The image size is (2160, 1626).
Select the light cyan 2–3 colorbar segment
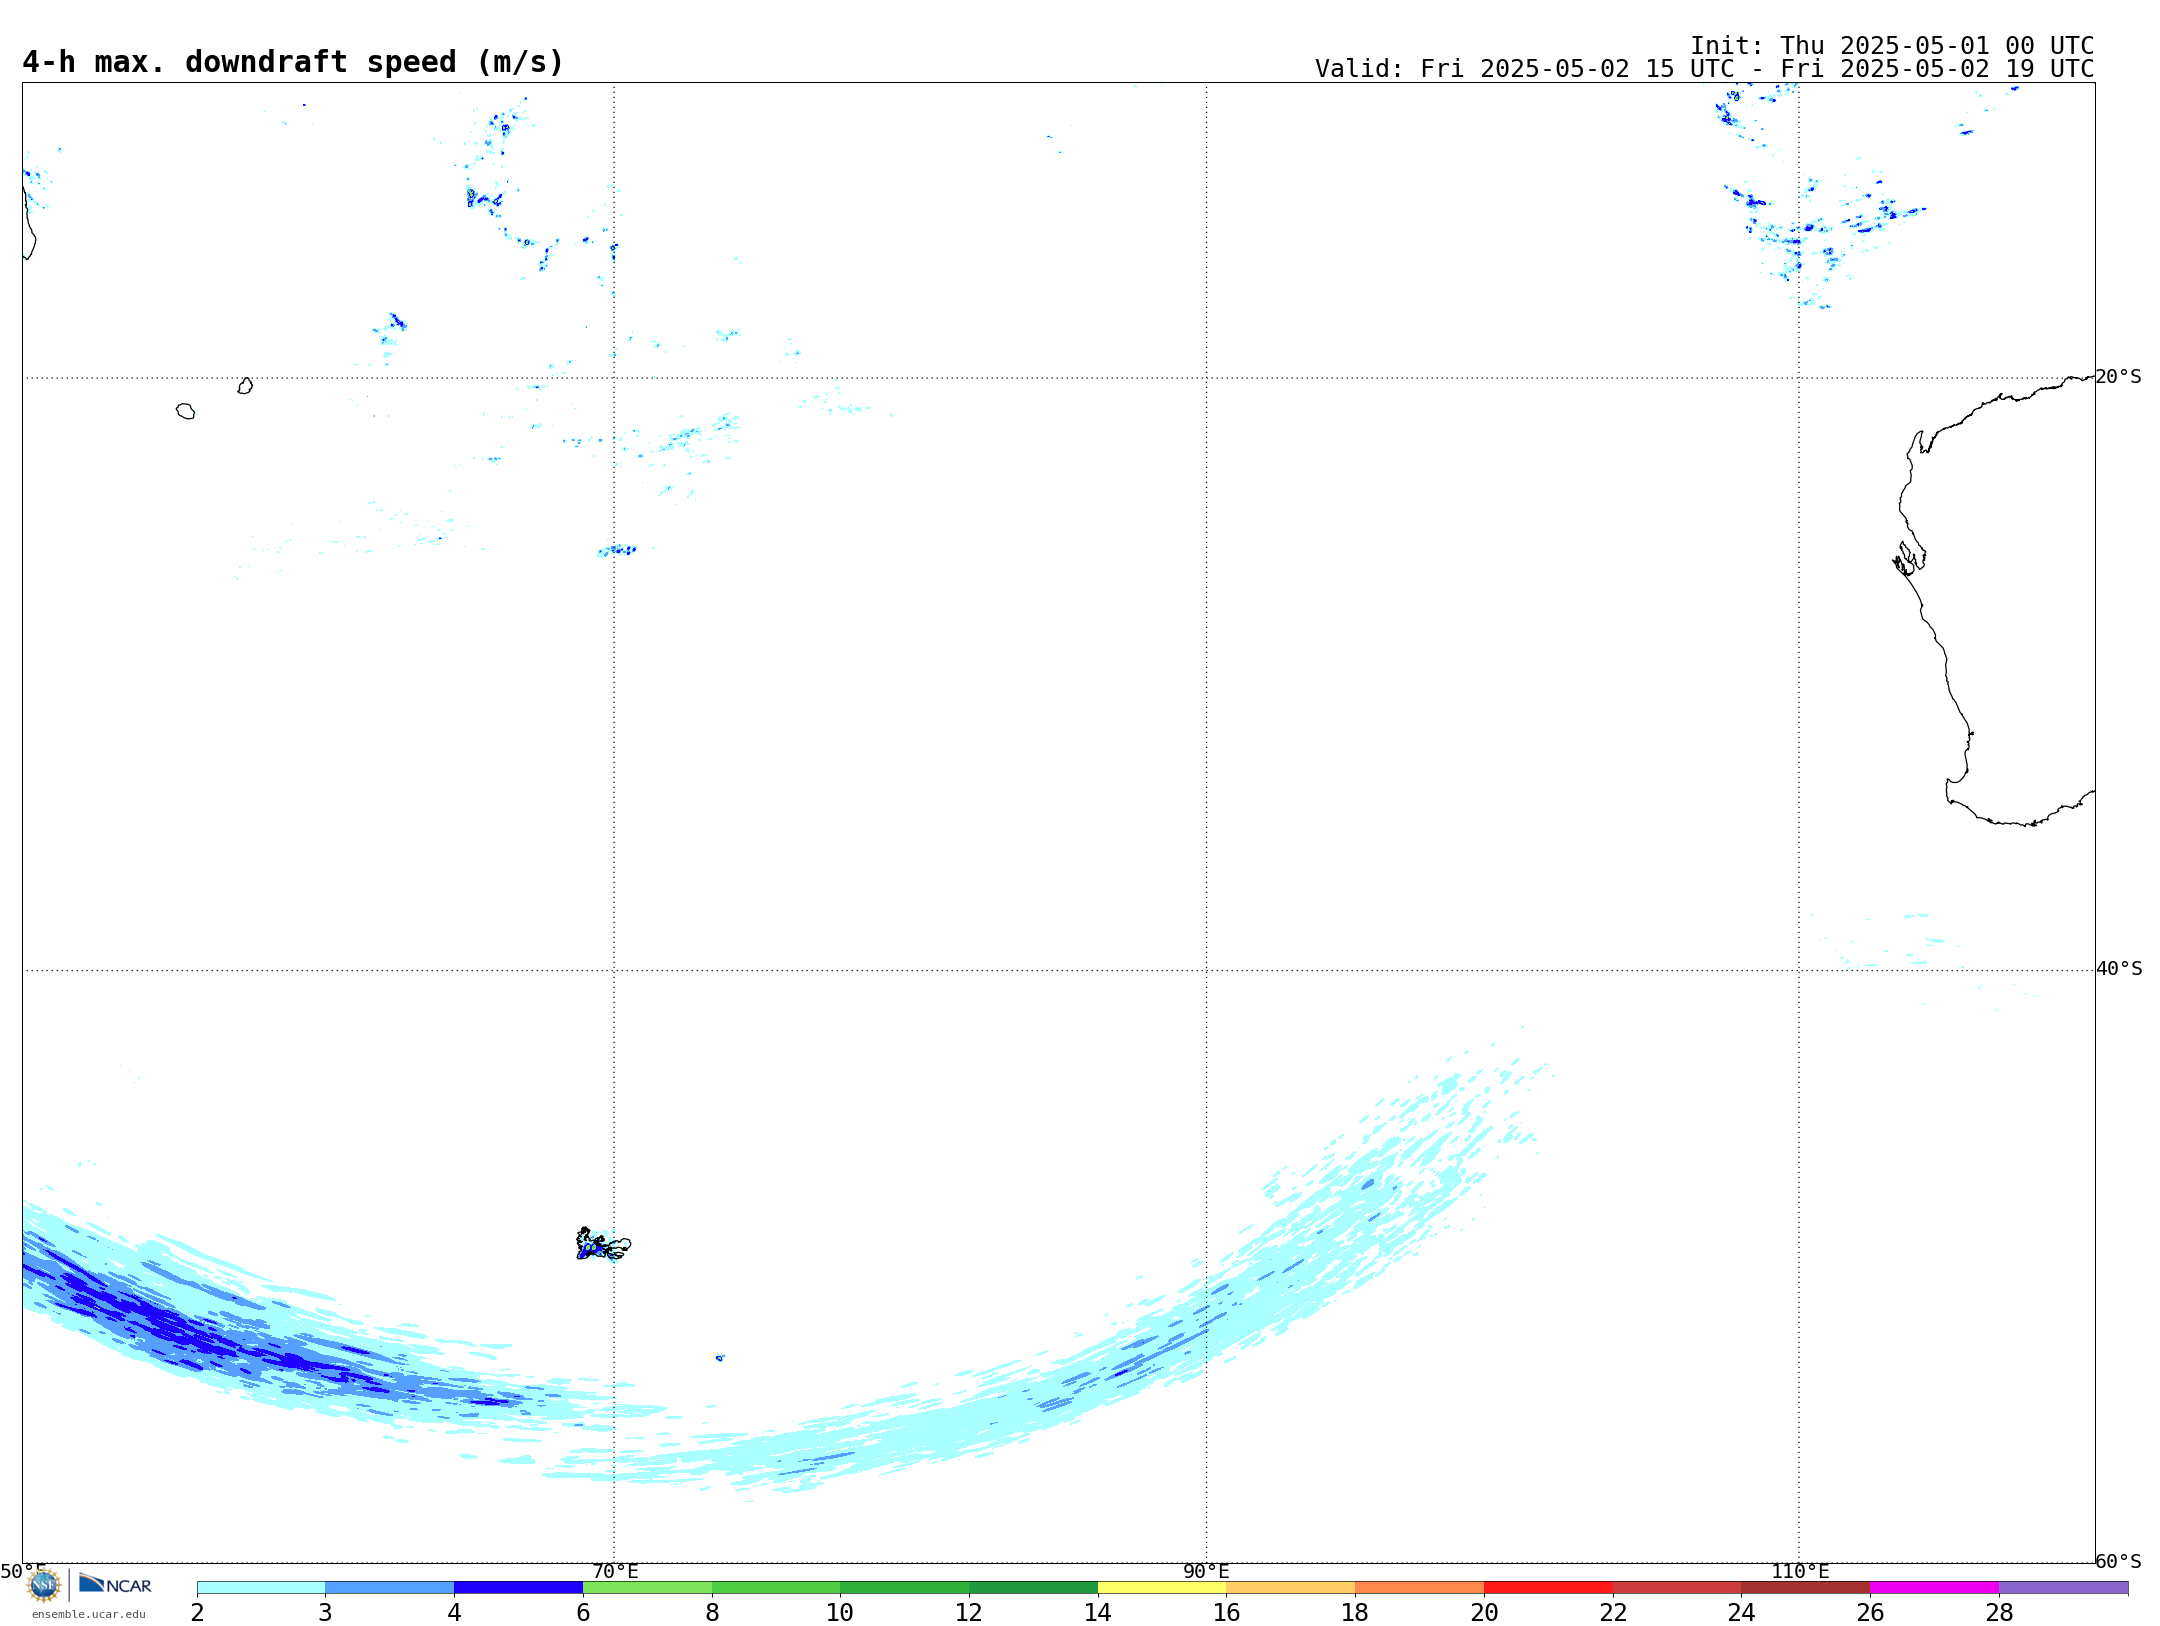[x=261, y=1588]
